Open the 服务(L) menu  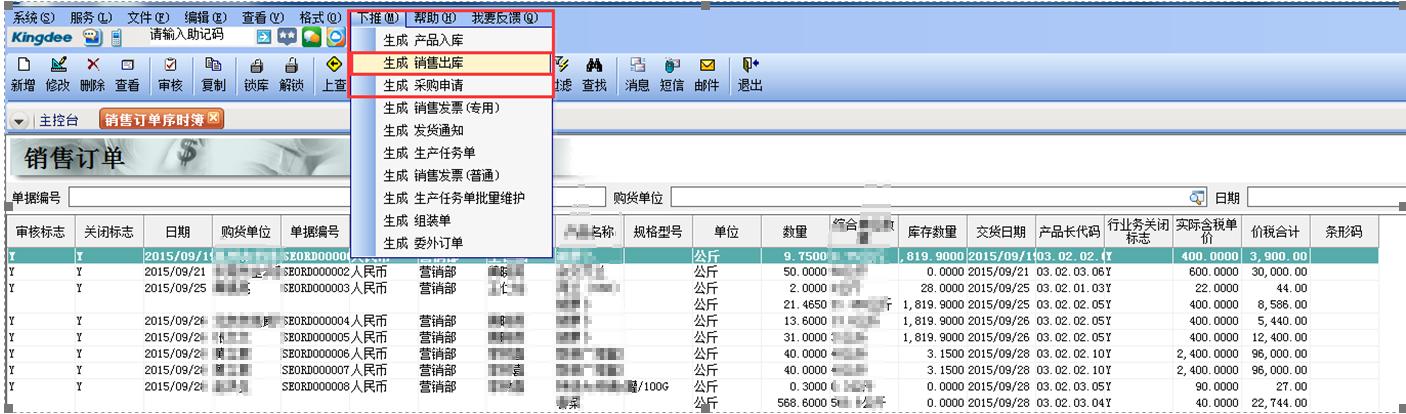click(92, 18)
